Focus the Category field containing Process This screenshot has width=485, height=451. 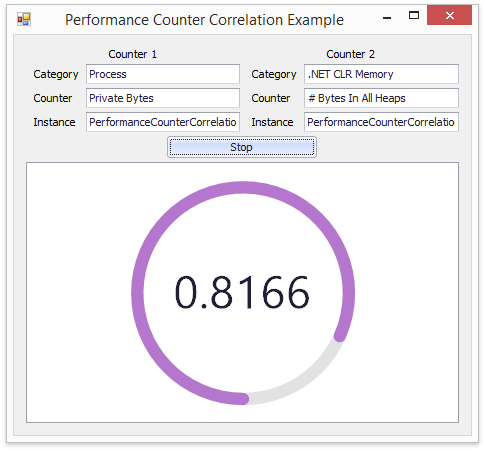pos(163,74)
